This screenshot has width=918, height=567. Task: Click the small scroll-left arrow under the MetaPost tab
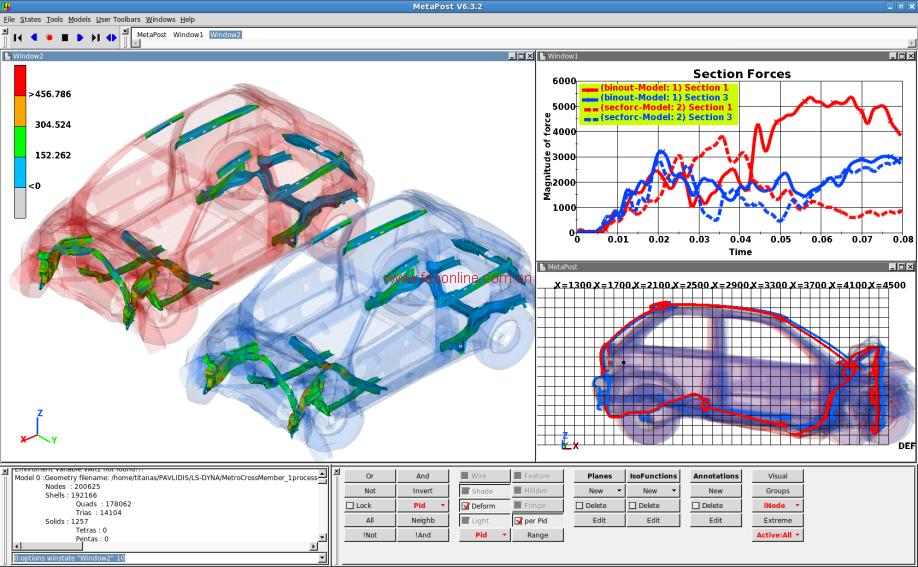tap(136, 43)
